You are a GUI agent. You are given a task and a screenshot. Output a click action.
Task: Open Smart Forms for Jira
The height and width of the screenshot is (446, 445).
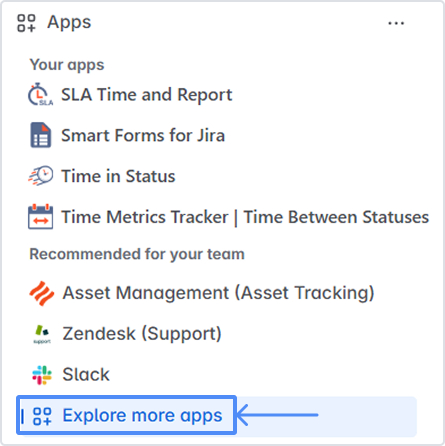143,136
